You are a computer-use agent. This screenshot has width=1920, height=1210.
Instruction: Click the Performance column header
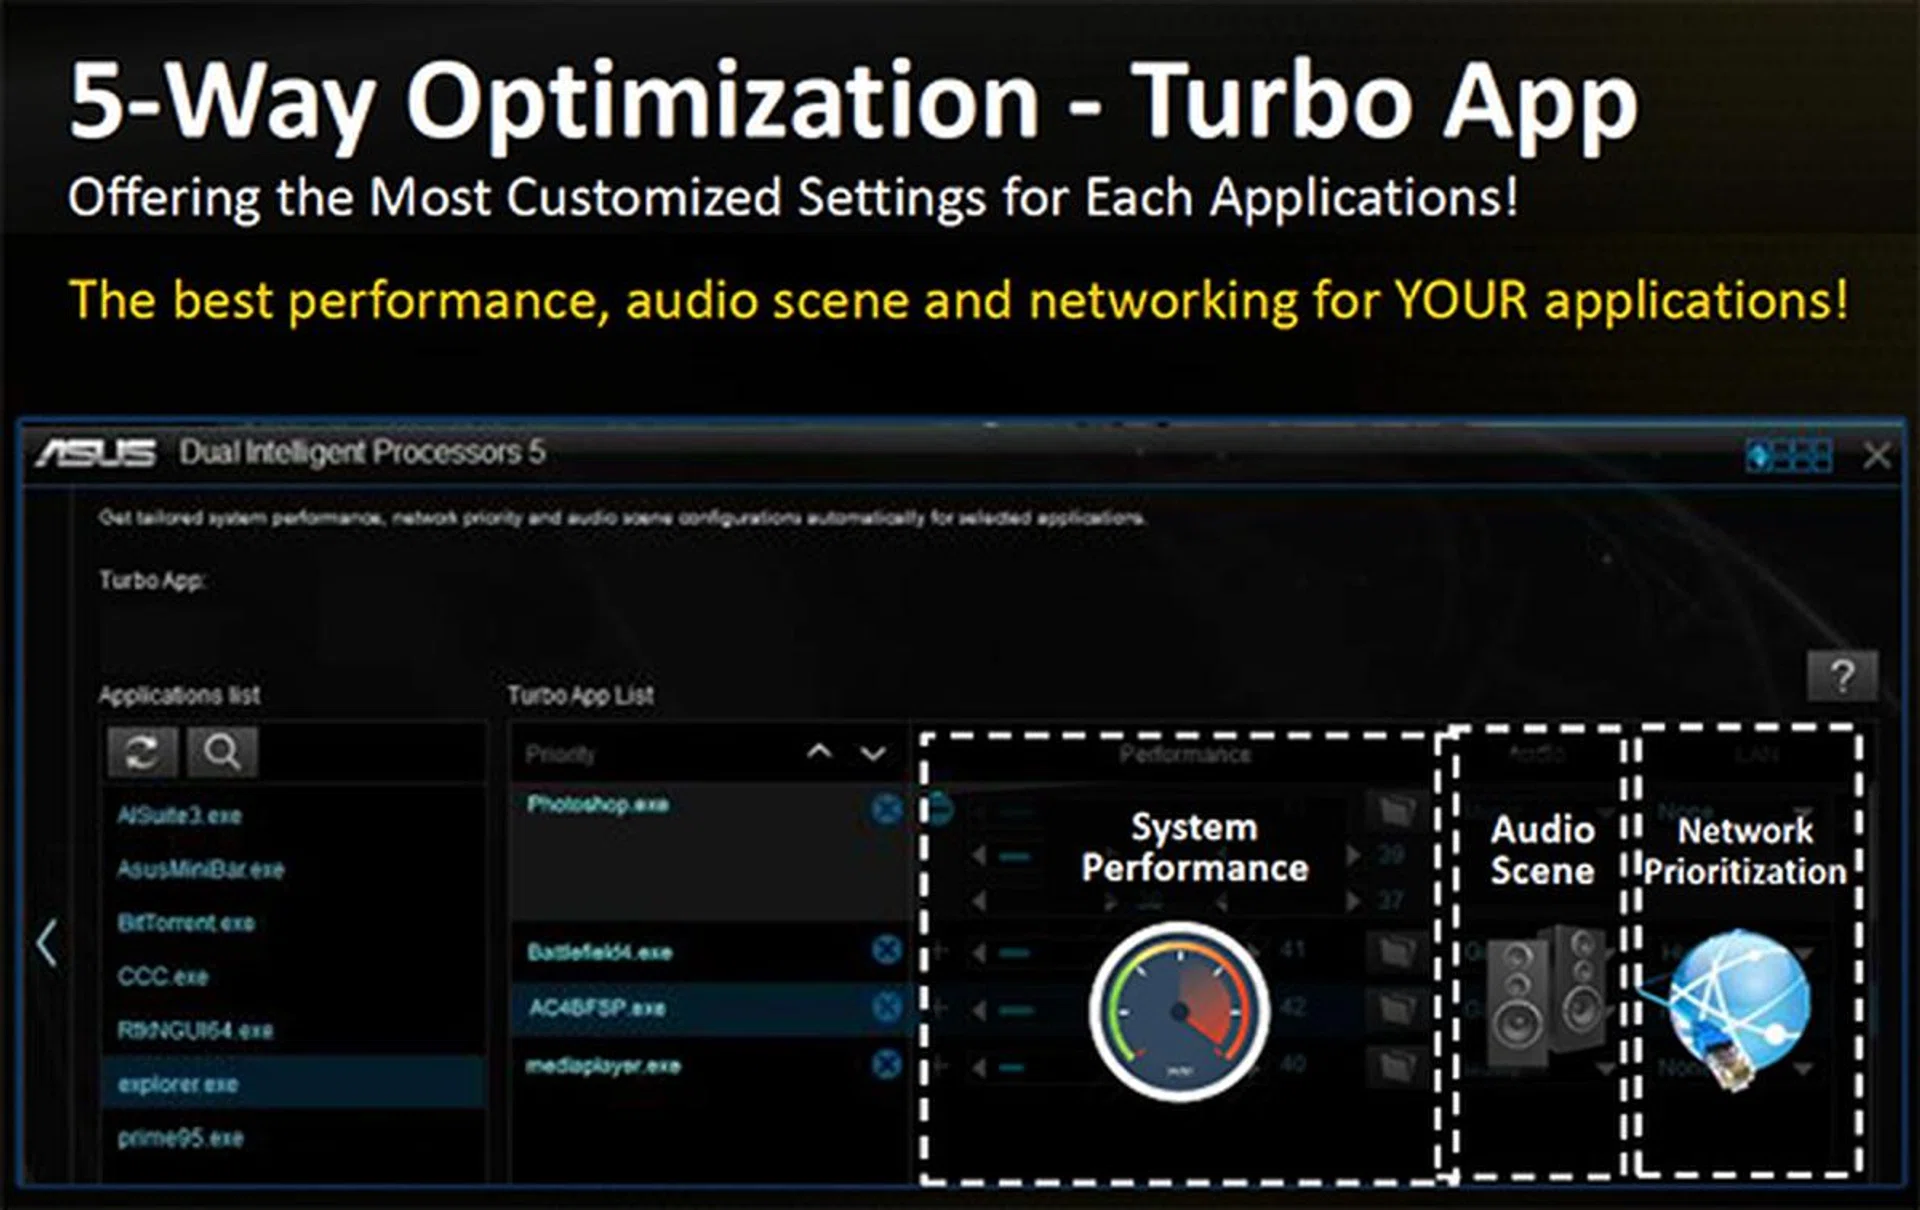pos(1184,754)
